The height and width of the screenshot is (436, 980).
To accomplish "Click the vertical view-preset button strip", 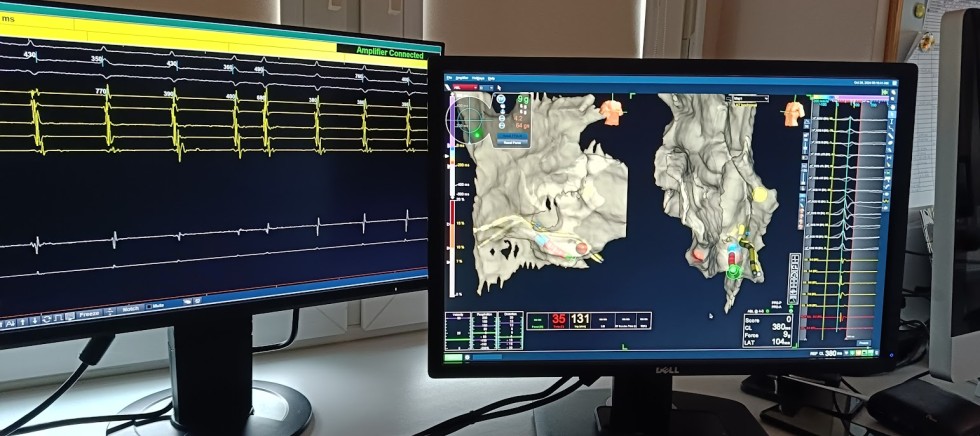I will point(794,278).
